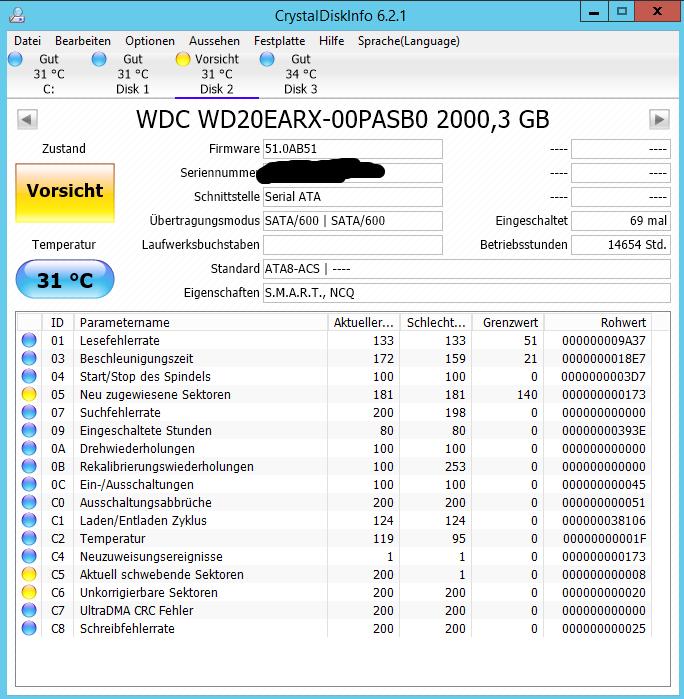Click the blue status orb for C:
Screen dimensions: 684x699
[15, 59]
